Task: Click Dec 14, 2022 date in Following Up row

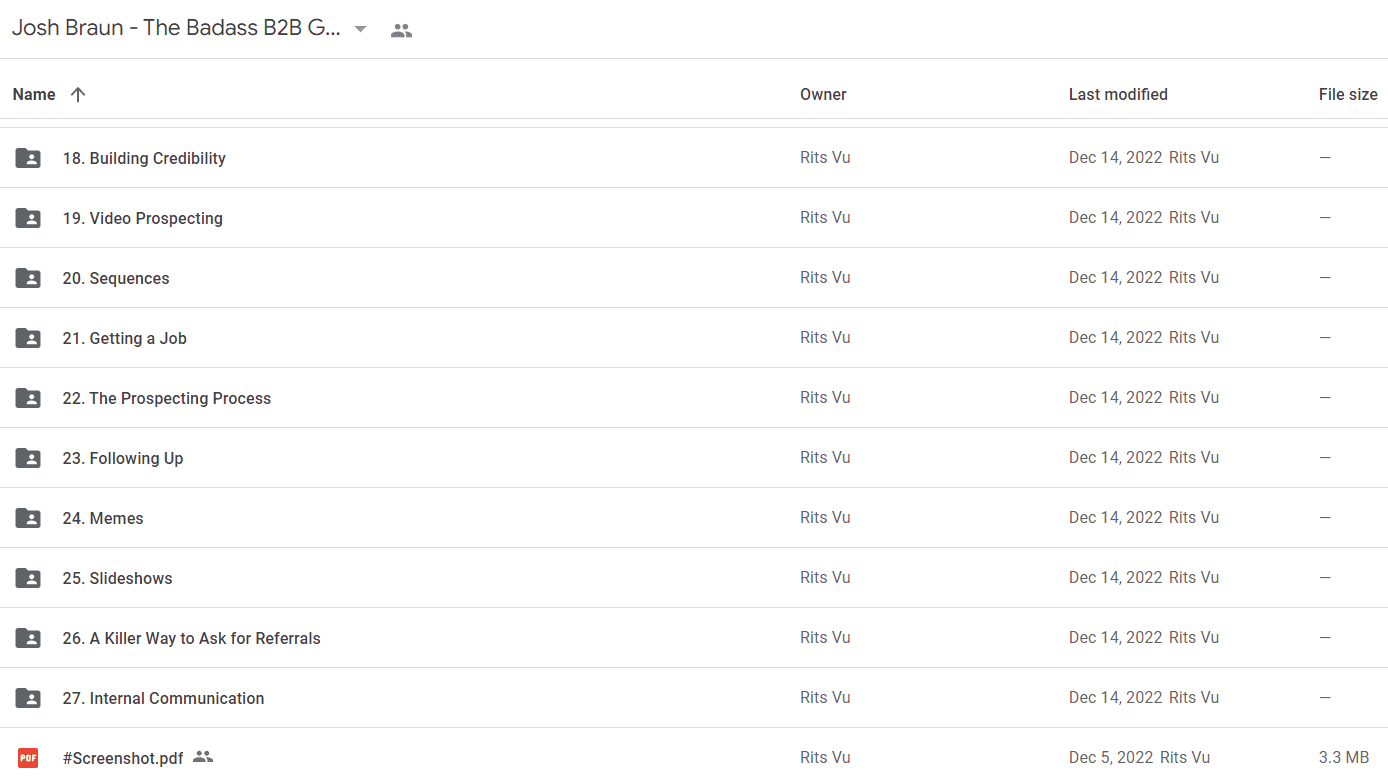Action: (x=1116, y=457)
